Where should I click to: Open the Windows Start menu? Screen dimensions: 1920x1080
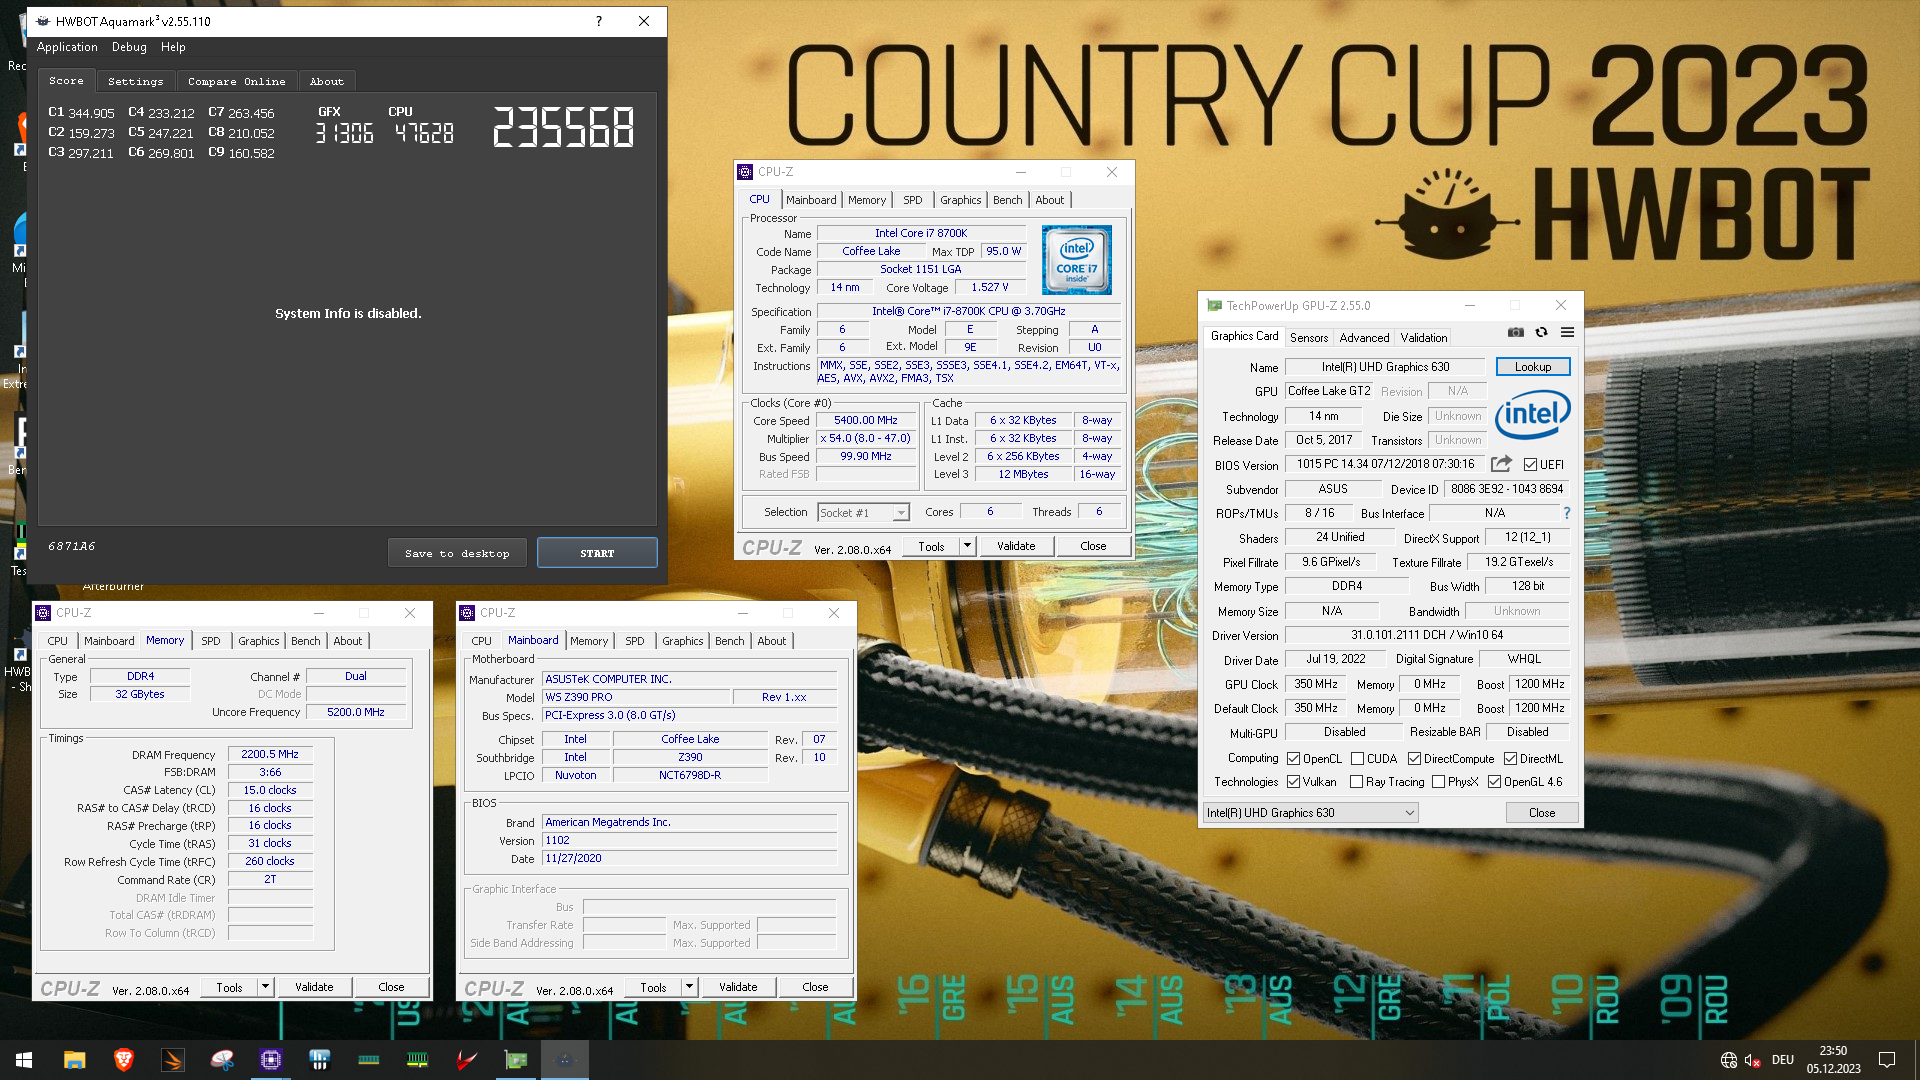[24, 1060]
